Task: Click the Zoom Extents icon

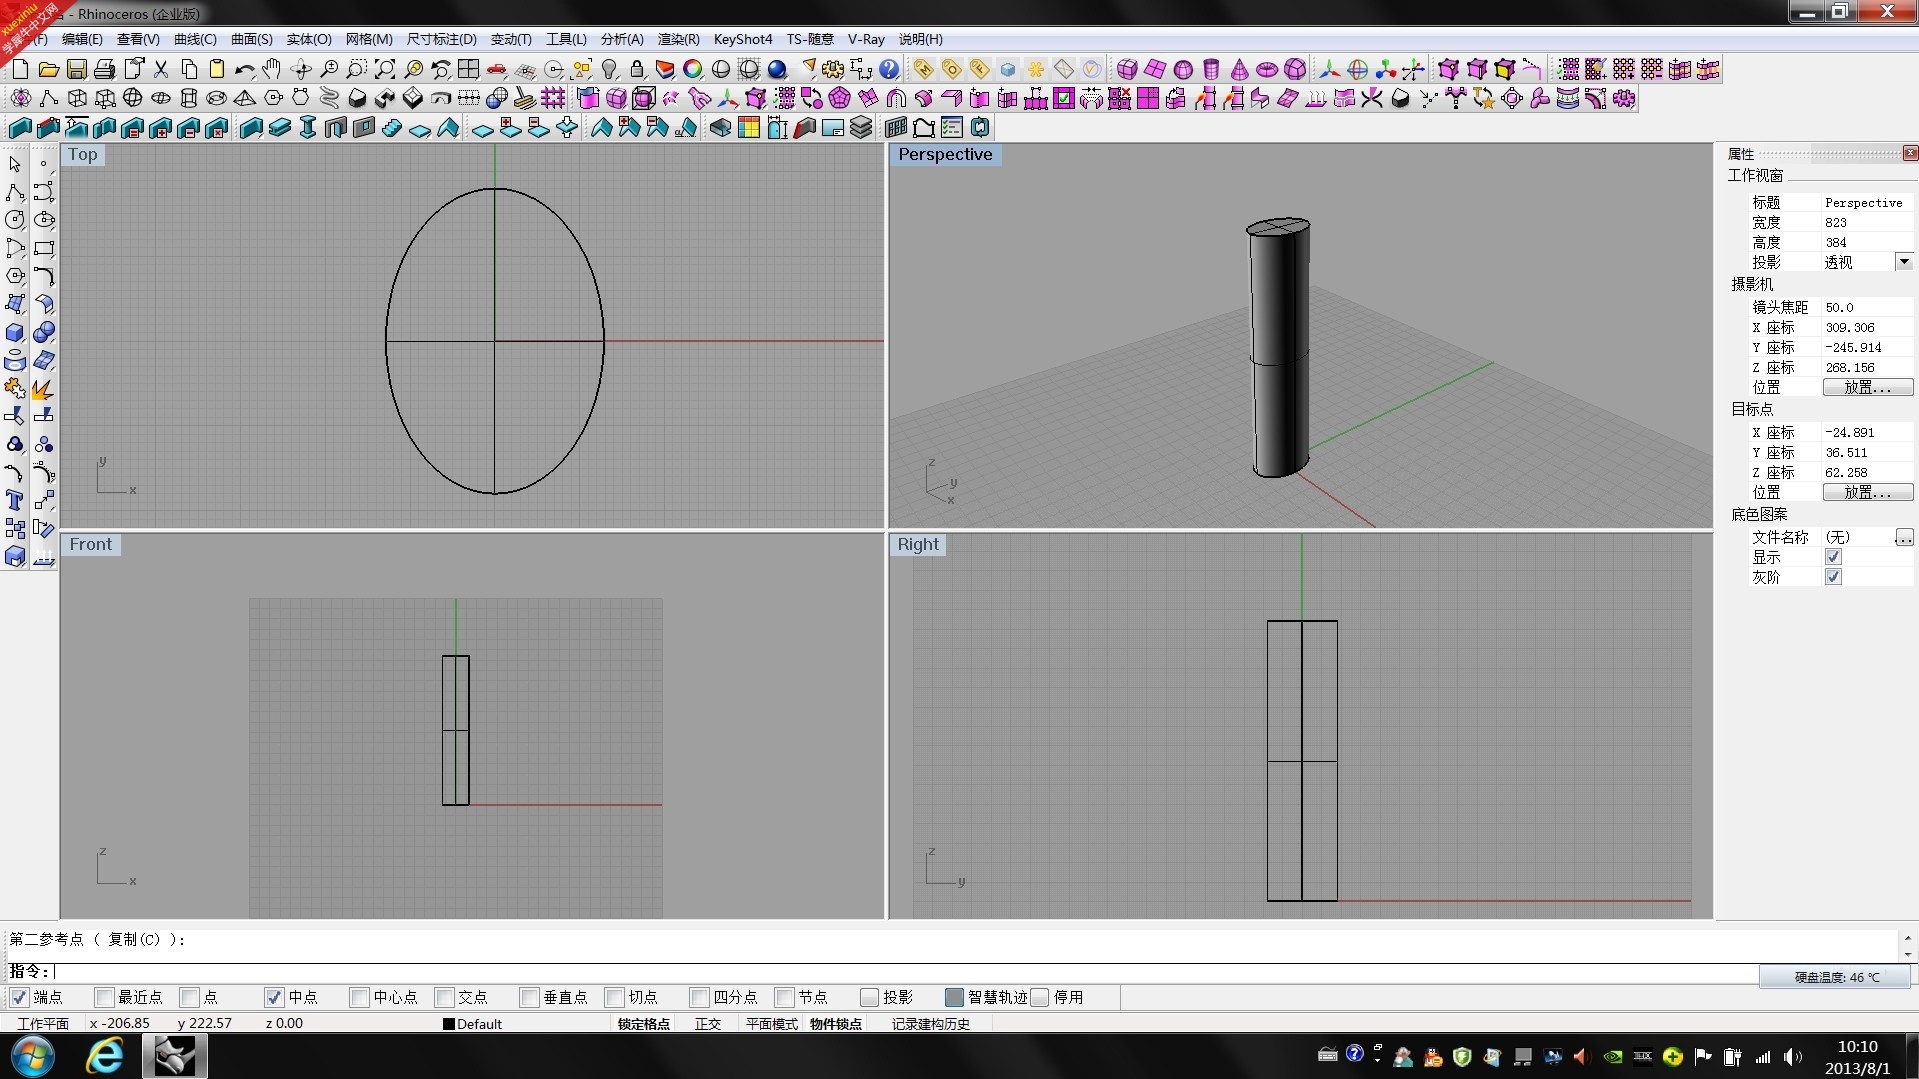Action: click(x=384, y=69)
